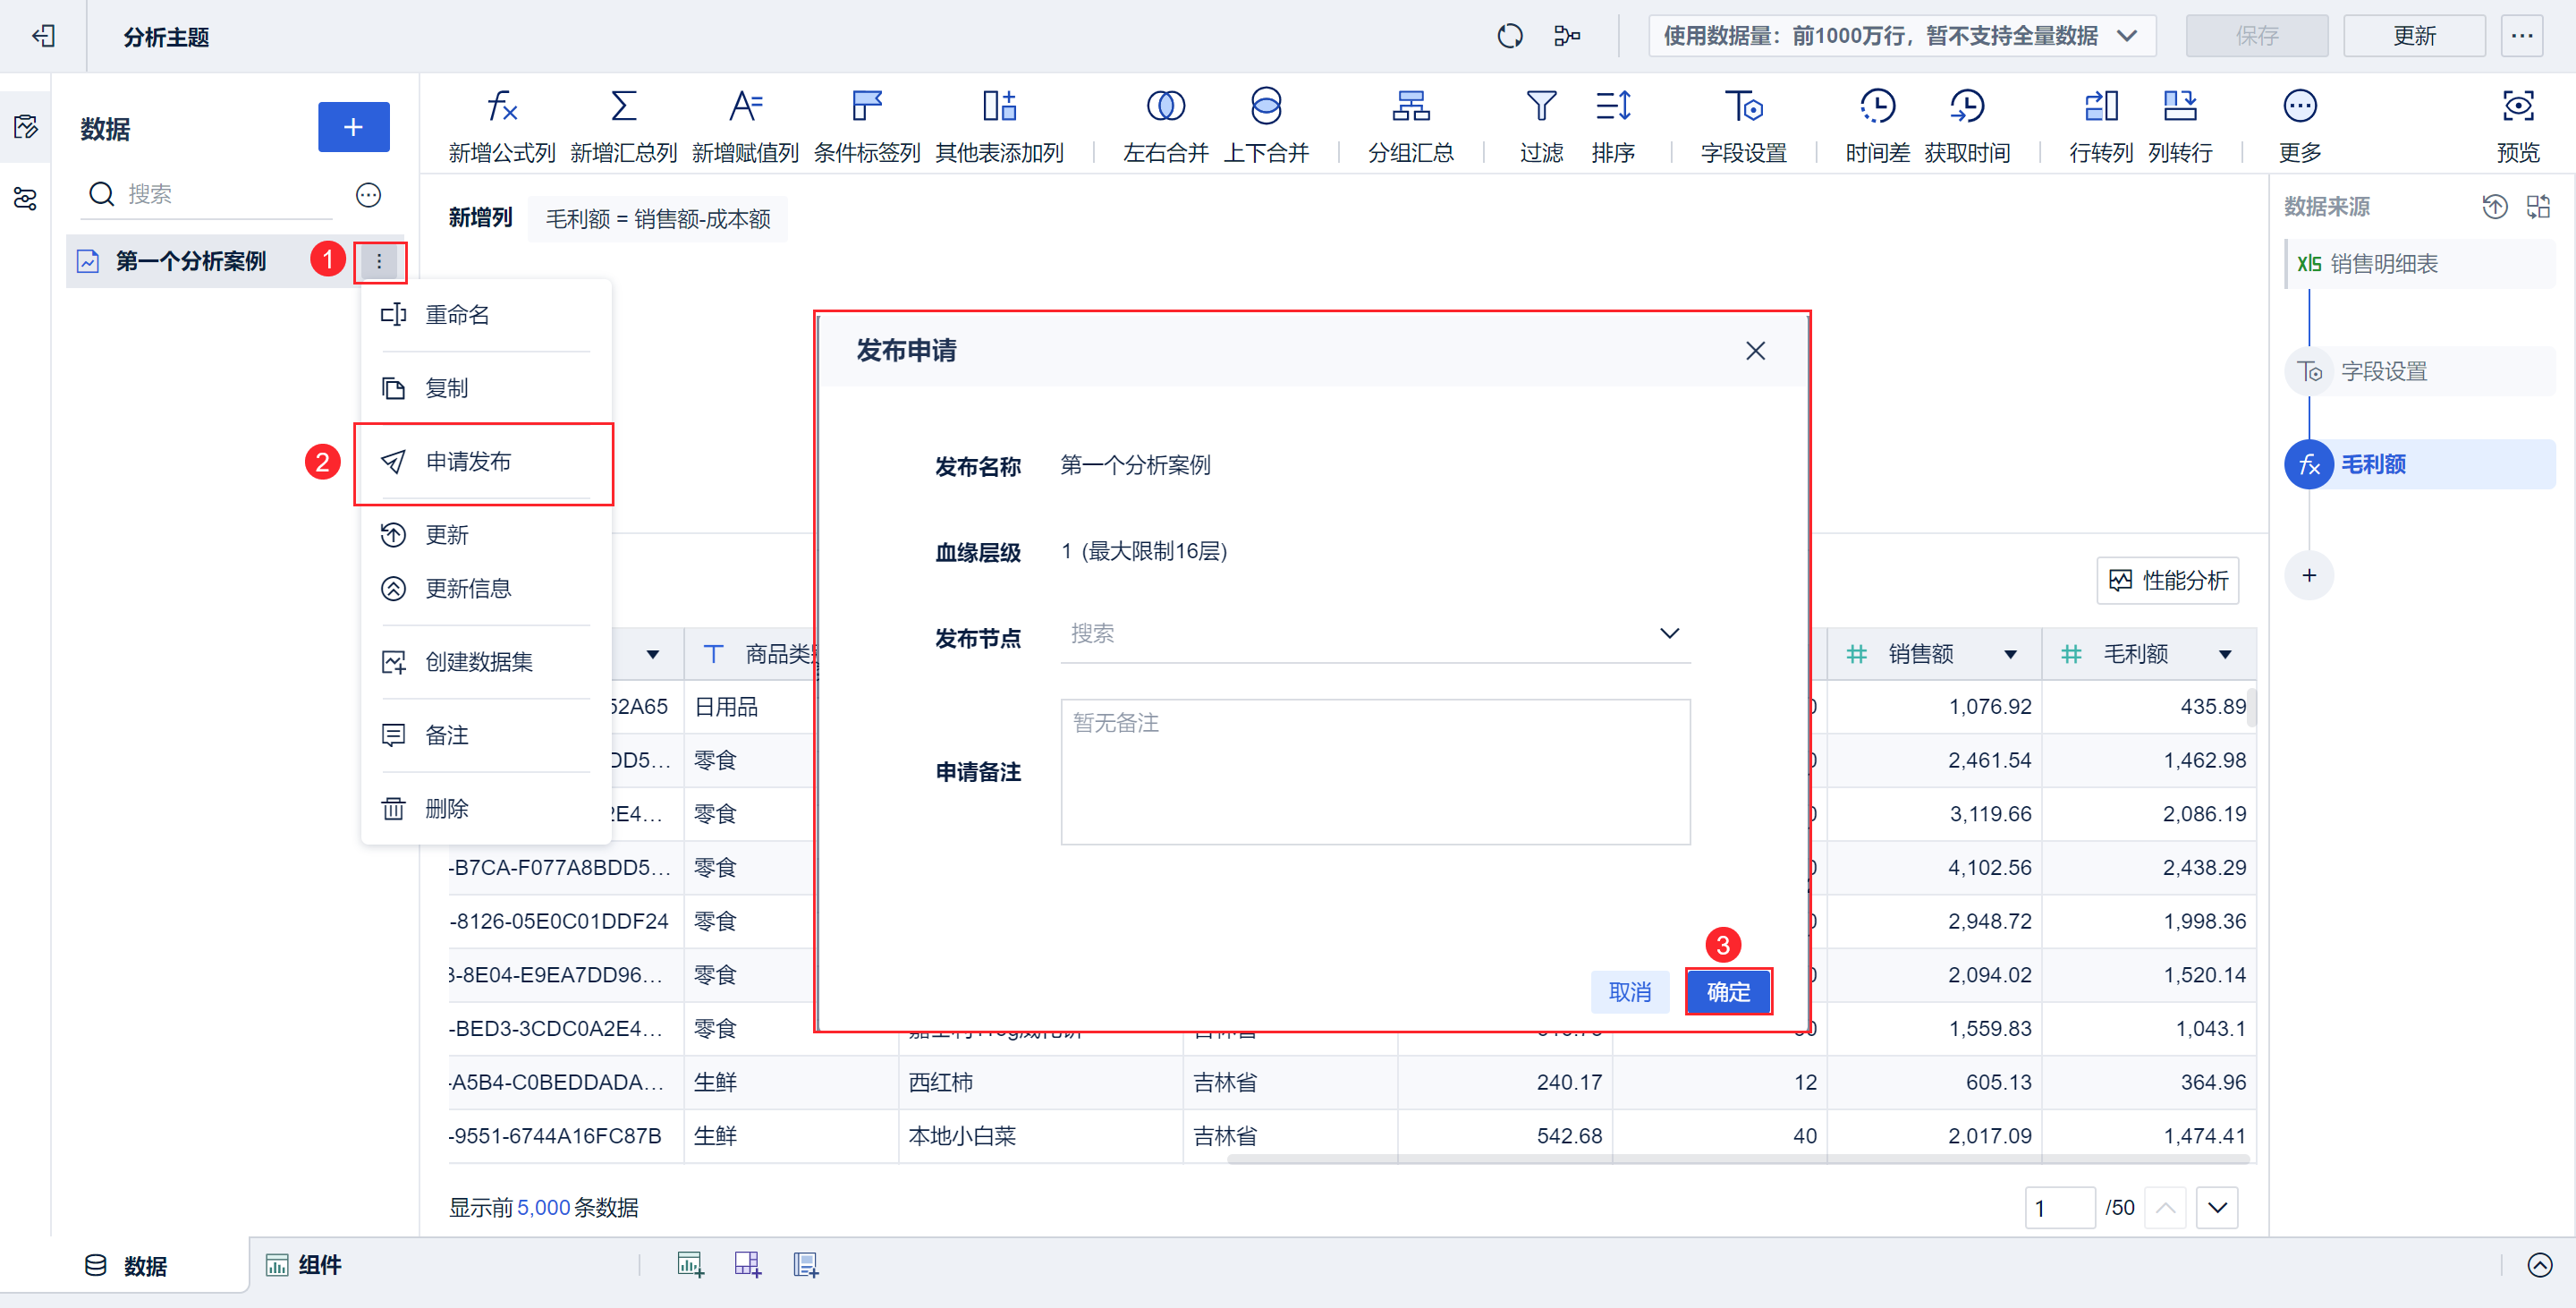Select 创建数据集 in the context menu
The height and width of the screenshot is (1308, 2576).
click(x=478, y=662)
